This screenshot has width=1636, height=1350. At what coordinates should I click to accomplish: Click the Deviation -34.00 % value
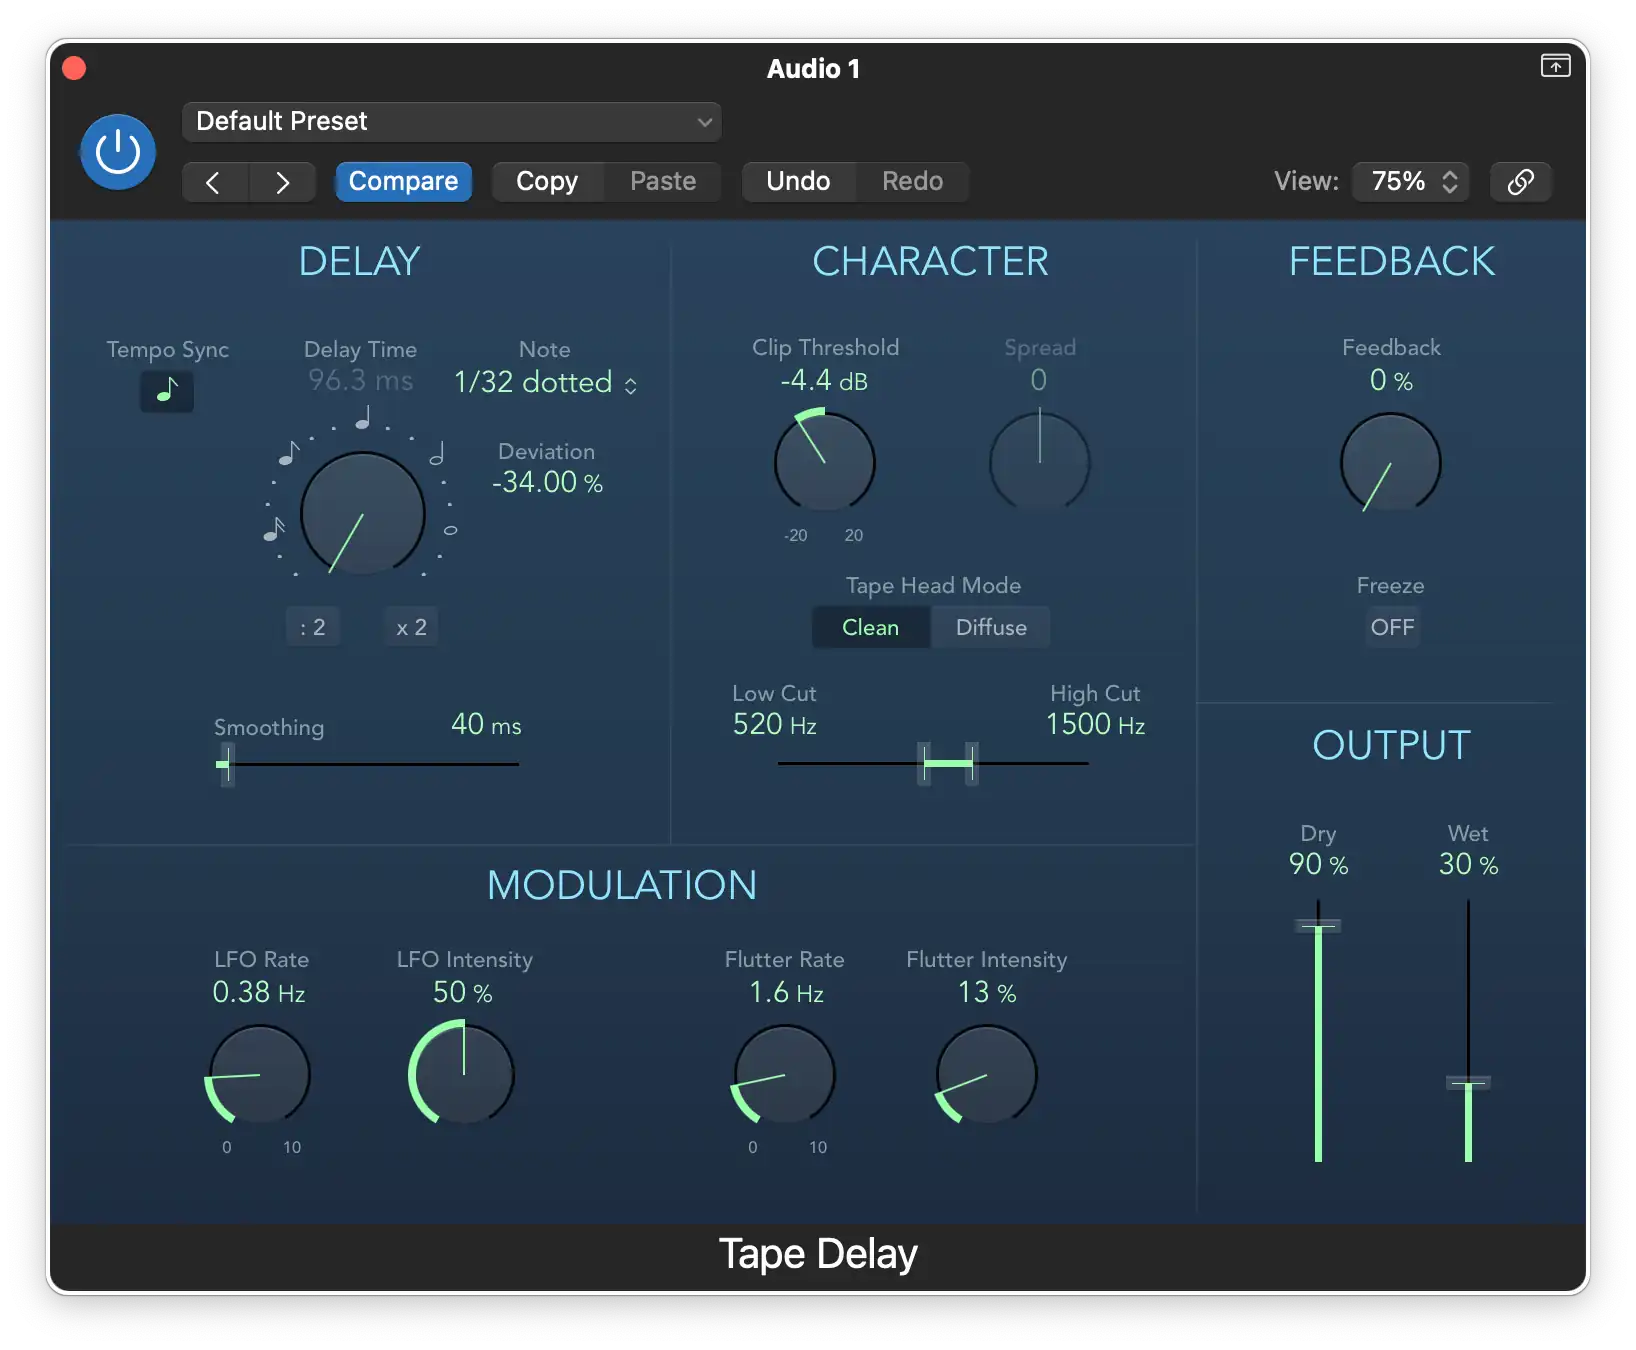[548, 482]
